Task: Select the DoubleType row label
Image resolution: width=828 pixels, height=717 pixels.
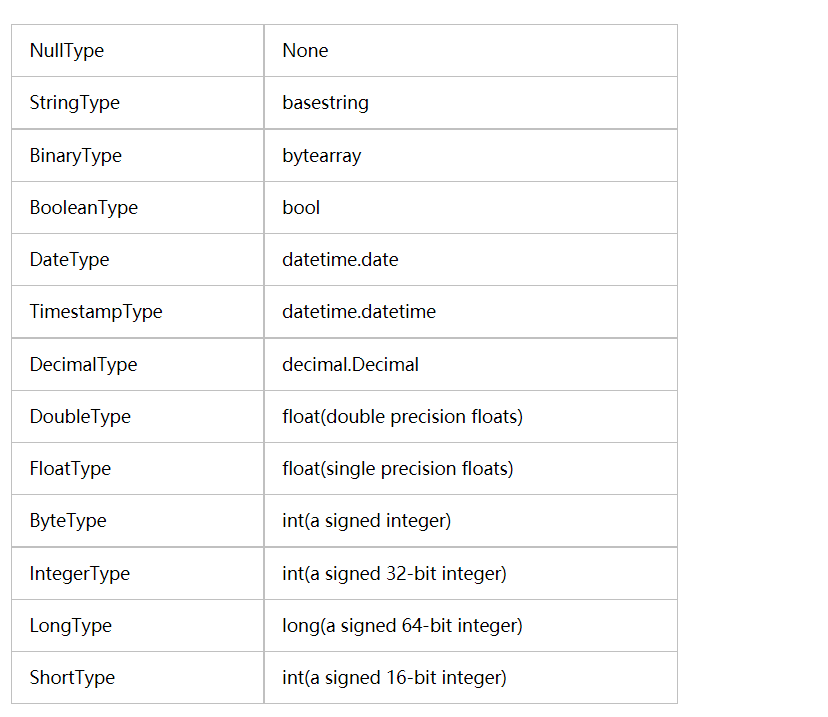Action: 80,417
